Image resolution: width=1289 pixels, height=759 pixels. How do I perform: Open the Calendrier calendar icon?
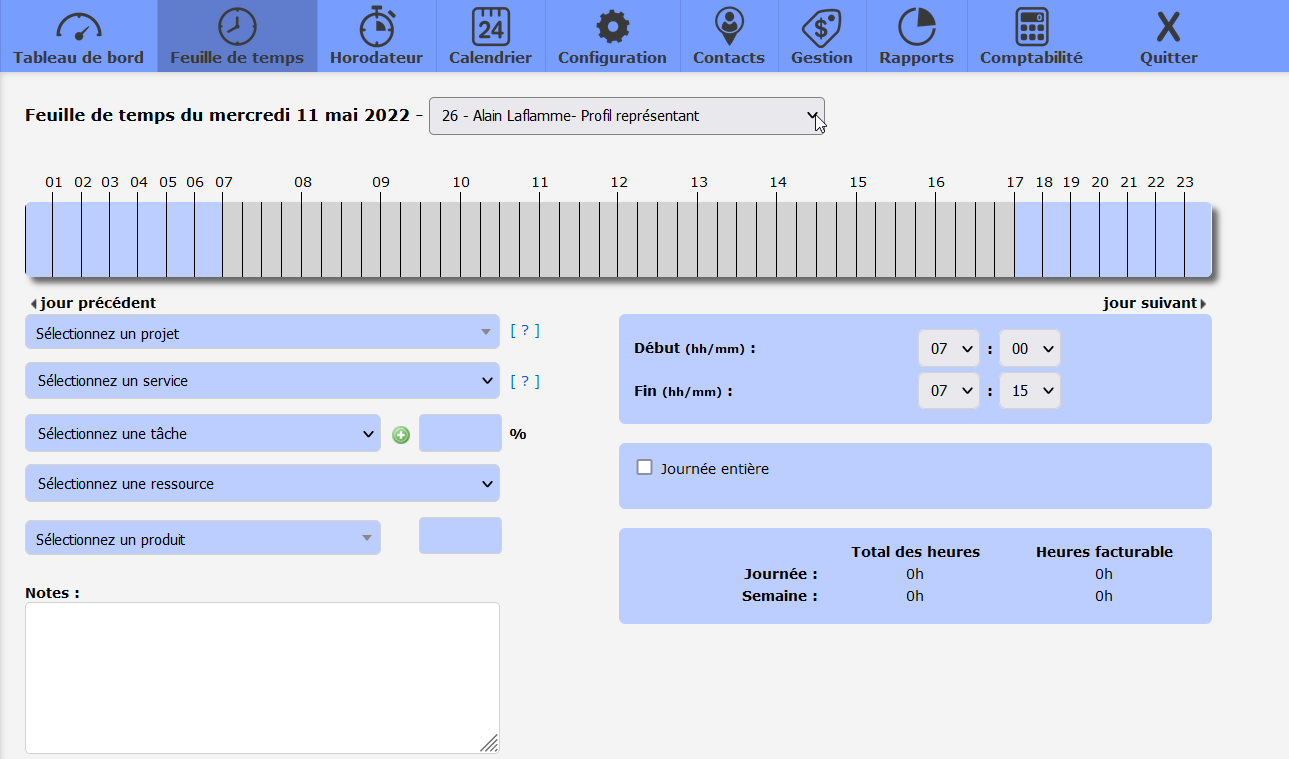[x=490, y=26]
